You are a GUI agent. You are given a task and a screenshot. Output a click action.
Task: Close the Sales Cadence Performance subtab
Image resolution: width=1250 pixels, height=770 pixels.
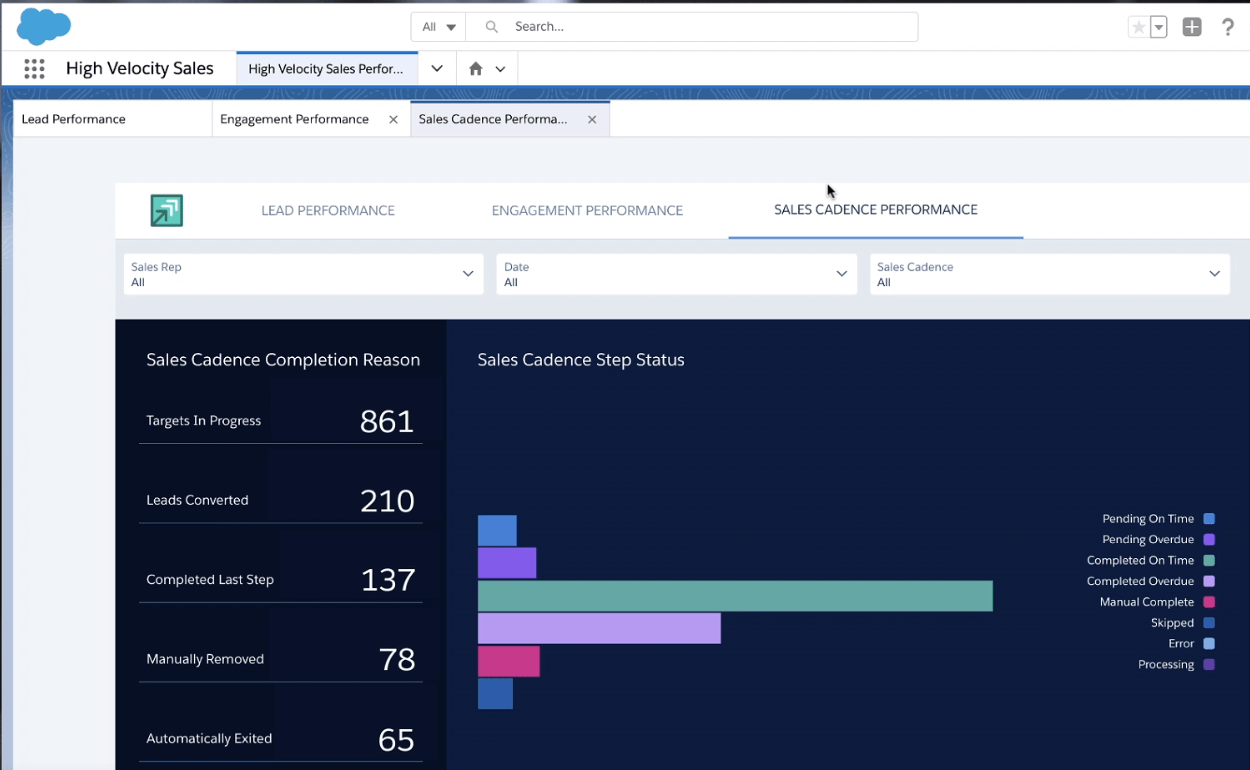592,119
